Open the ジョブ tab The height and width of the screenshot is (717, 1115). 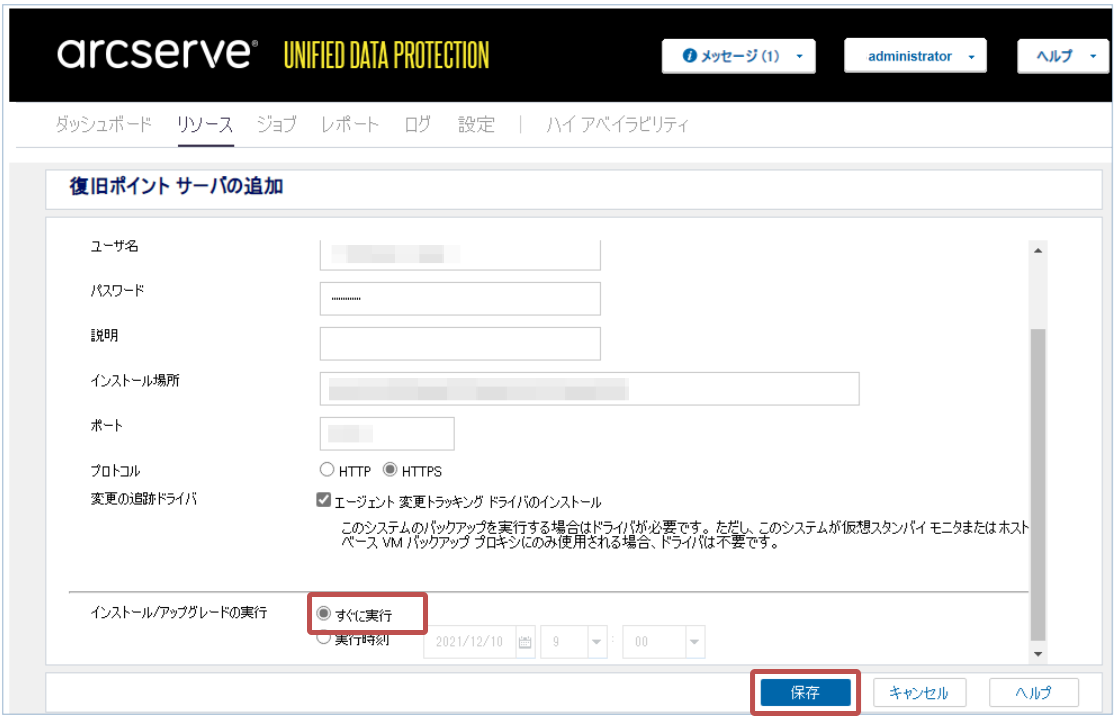pyautogui.click(x=276, y=125)
